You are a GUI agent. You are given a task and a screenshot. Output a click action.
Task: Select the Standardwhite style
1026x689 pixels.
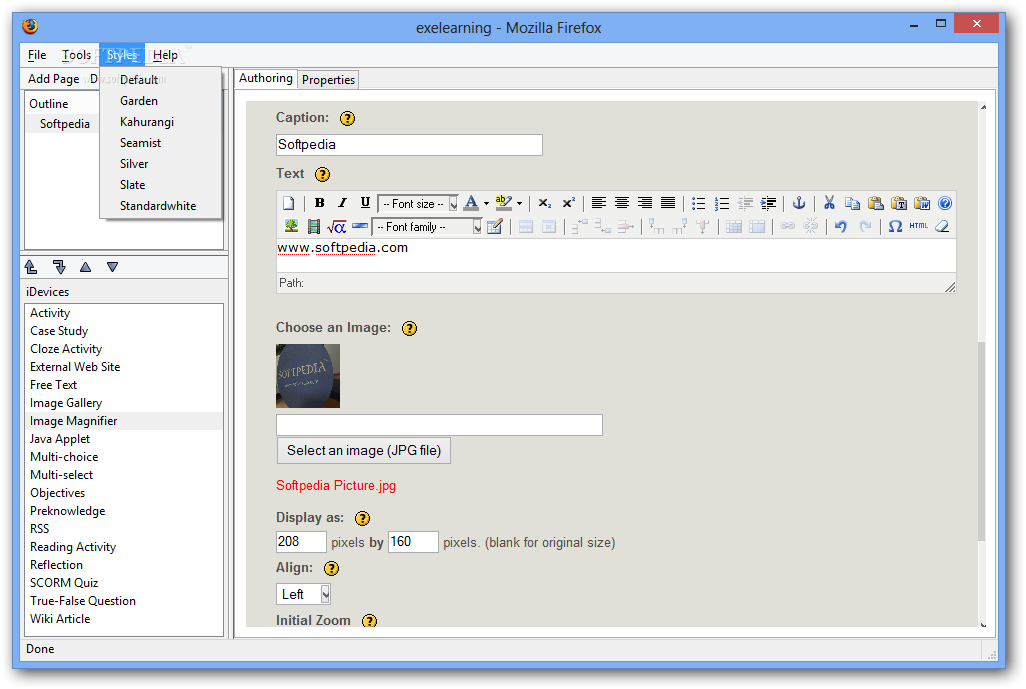pos(160,205)
